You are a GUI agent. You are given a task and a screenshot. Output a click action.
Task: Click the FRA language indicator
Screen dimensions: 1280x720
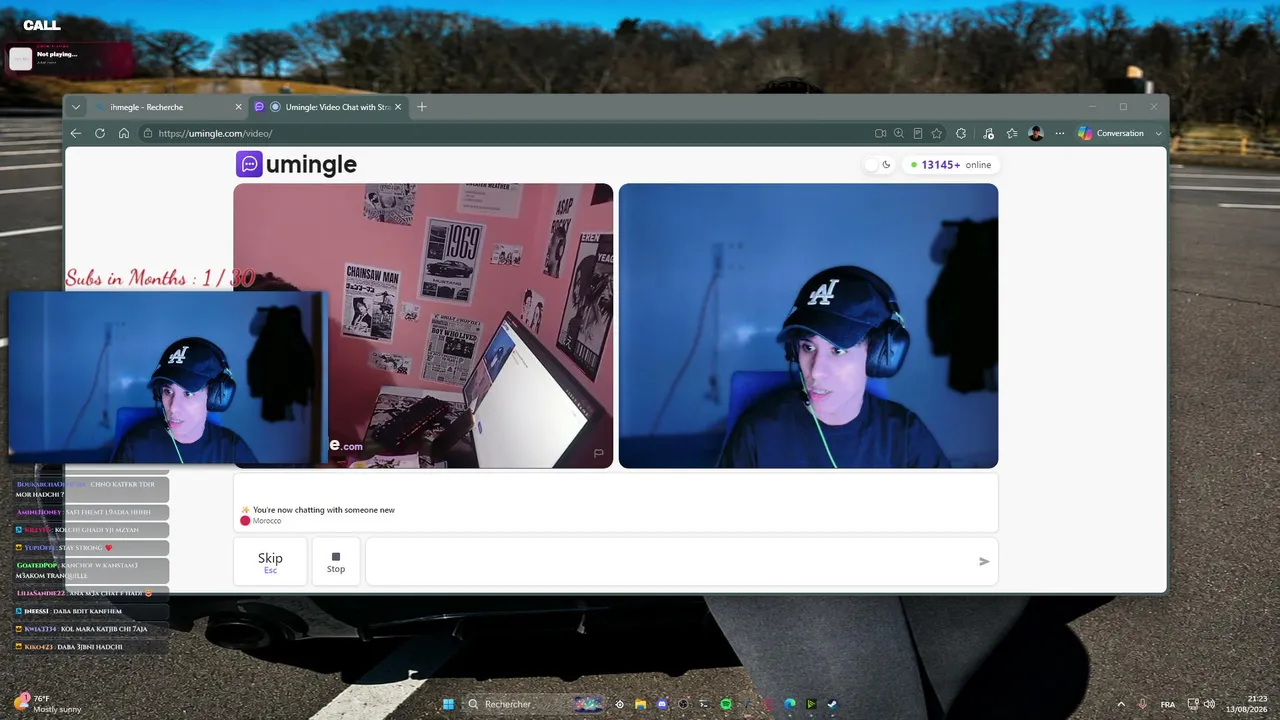point(1167,704)
